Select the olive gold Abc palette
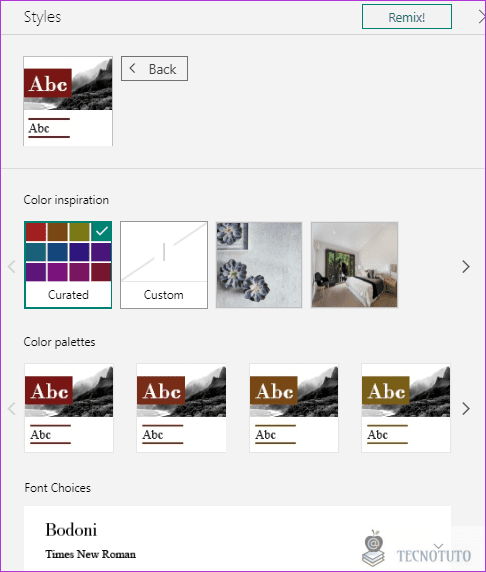 406,408
